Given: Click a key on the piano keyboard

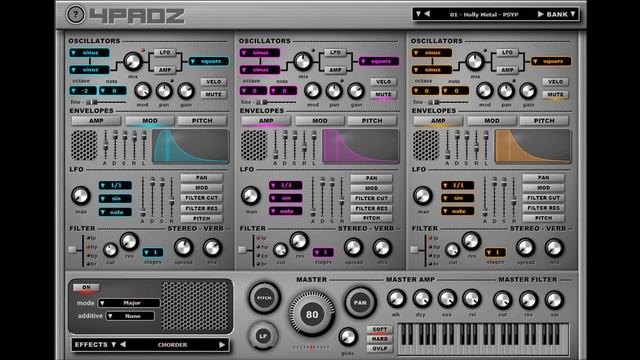Looking at the screenshot, I should click(x=483, y=339).
